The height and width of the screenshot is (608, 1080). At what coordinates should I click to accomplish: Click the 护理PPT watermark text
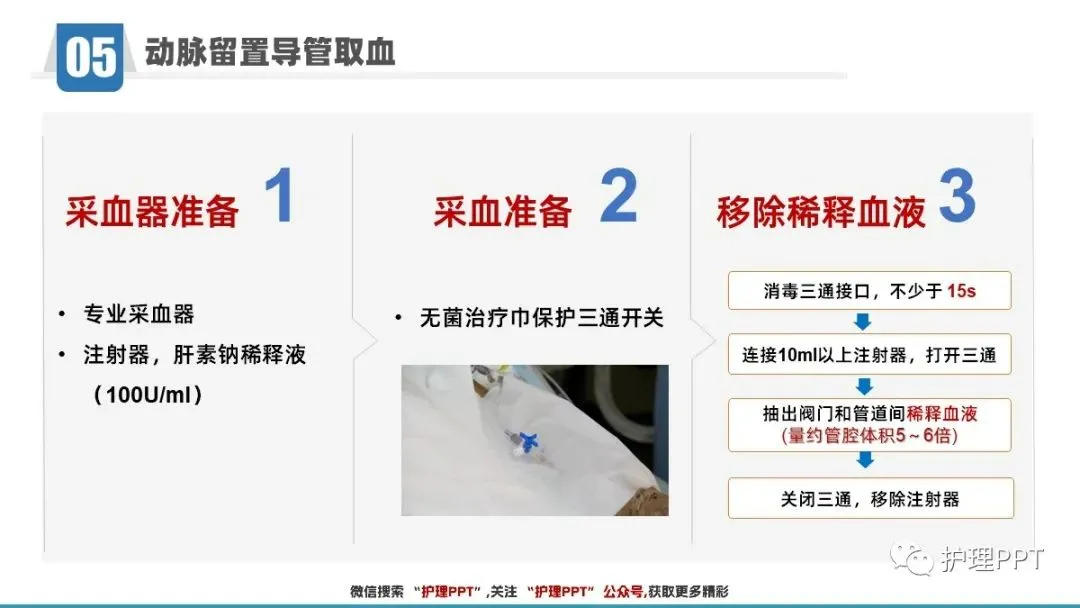992,559
